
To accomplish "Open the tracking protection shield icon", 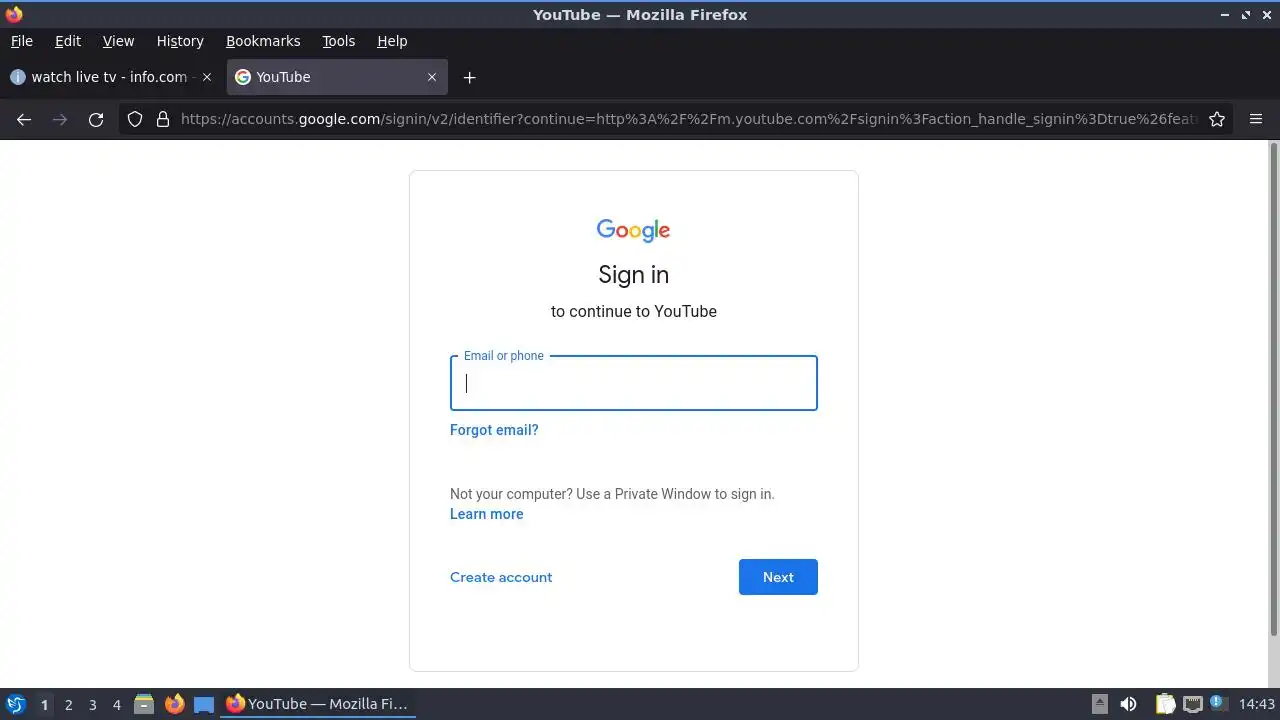I will pyautogui.click(x=135, y=119).
